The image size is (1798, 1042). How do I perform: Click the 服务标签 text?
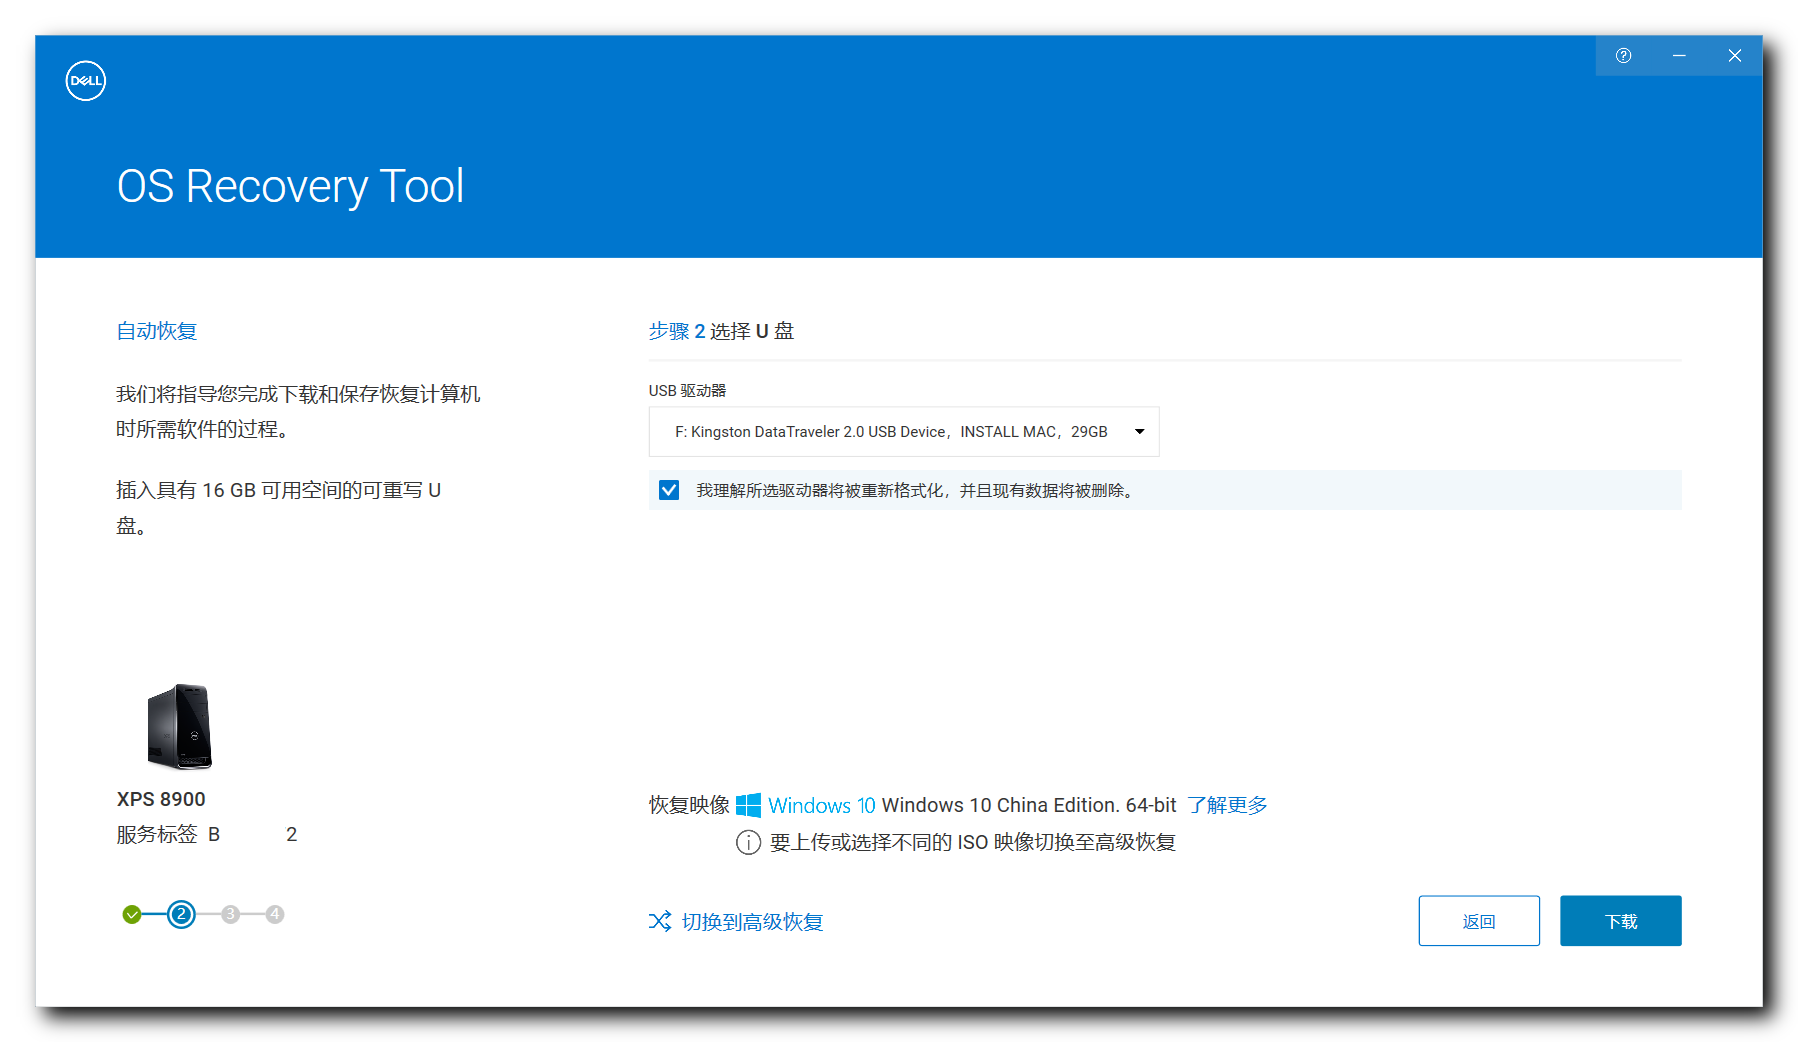pyautogui.click(x=157, y=834)
